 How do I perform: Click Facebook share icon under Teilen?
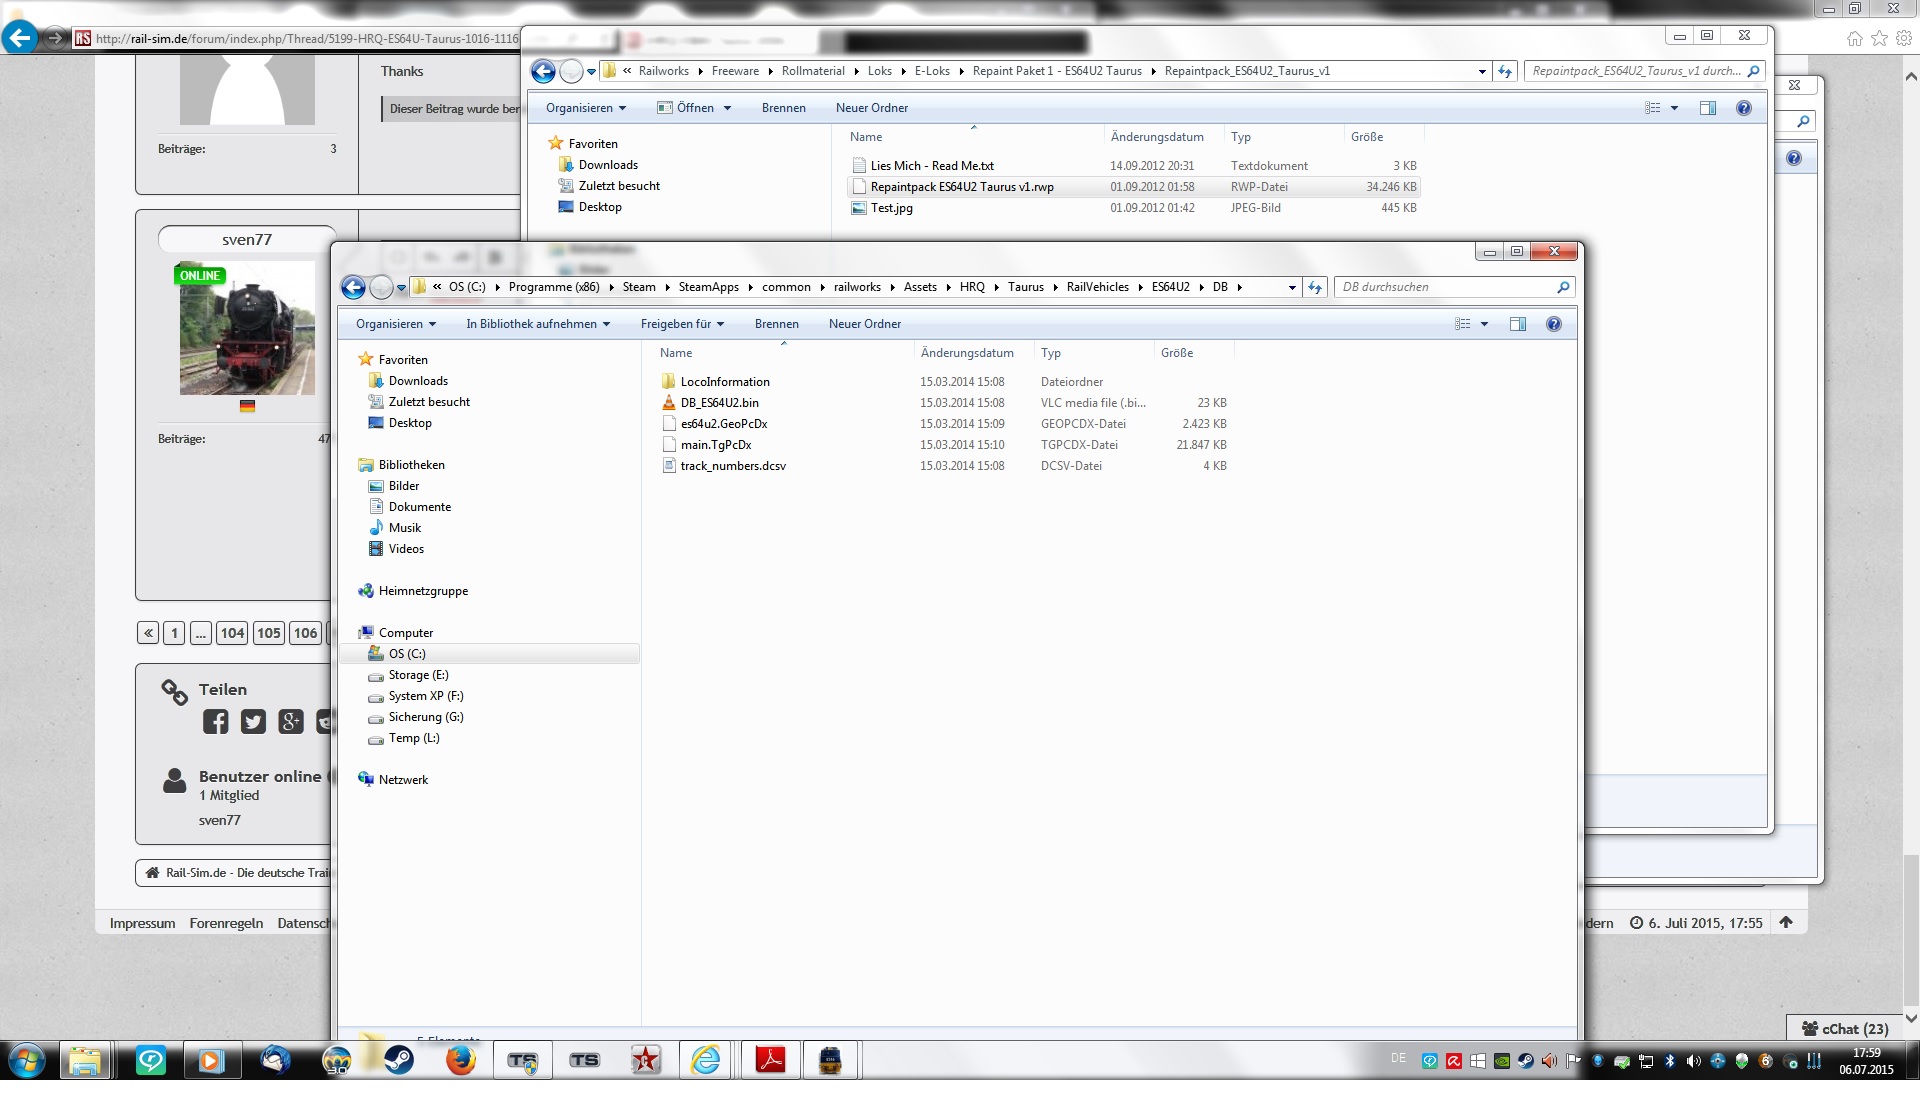[x=215, y=722]
